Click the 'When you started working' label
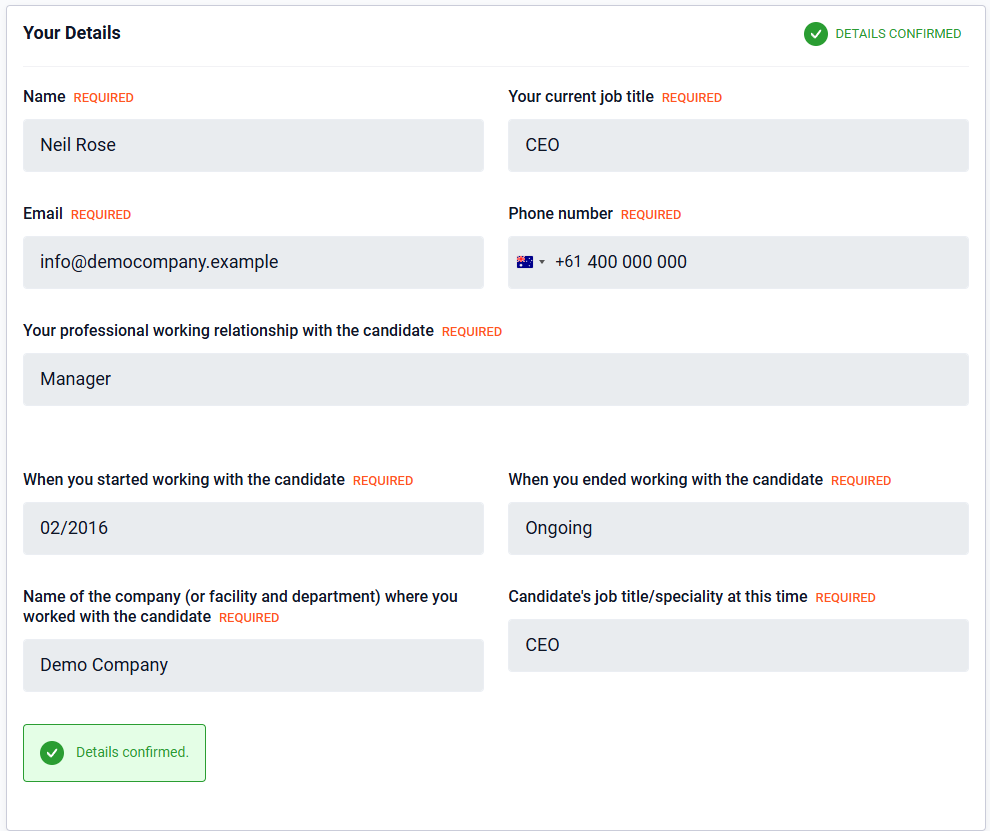Image resolution: width=990 pixels, height=831 pixels. pyautogui.click(x=184, y=480)
